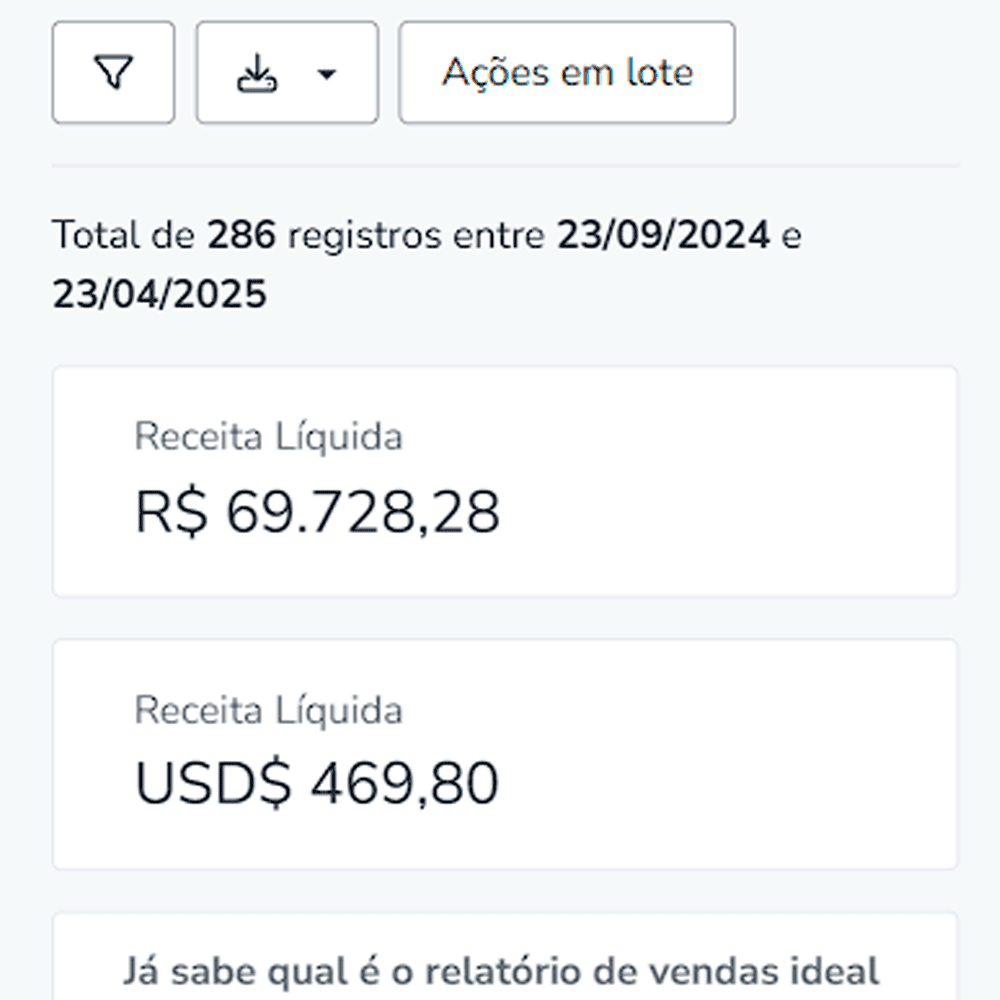
Task: Click the R$ currency symbol
Action: [x=171, y=513]
